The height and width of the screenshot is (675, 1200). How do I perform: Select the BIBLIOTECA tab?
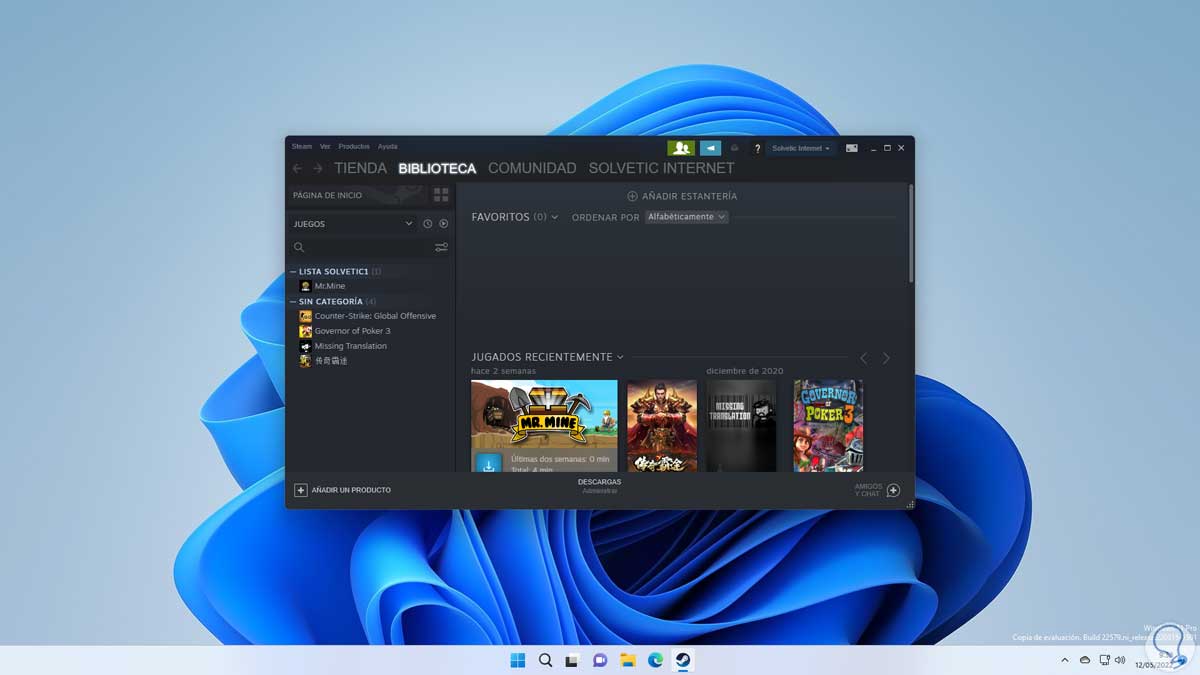[437, 168]
